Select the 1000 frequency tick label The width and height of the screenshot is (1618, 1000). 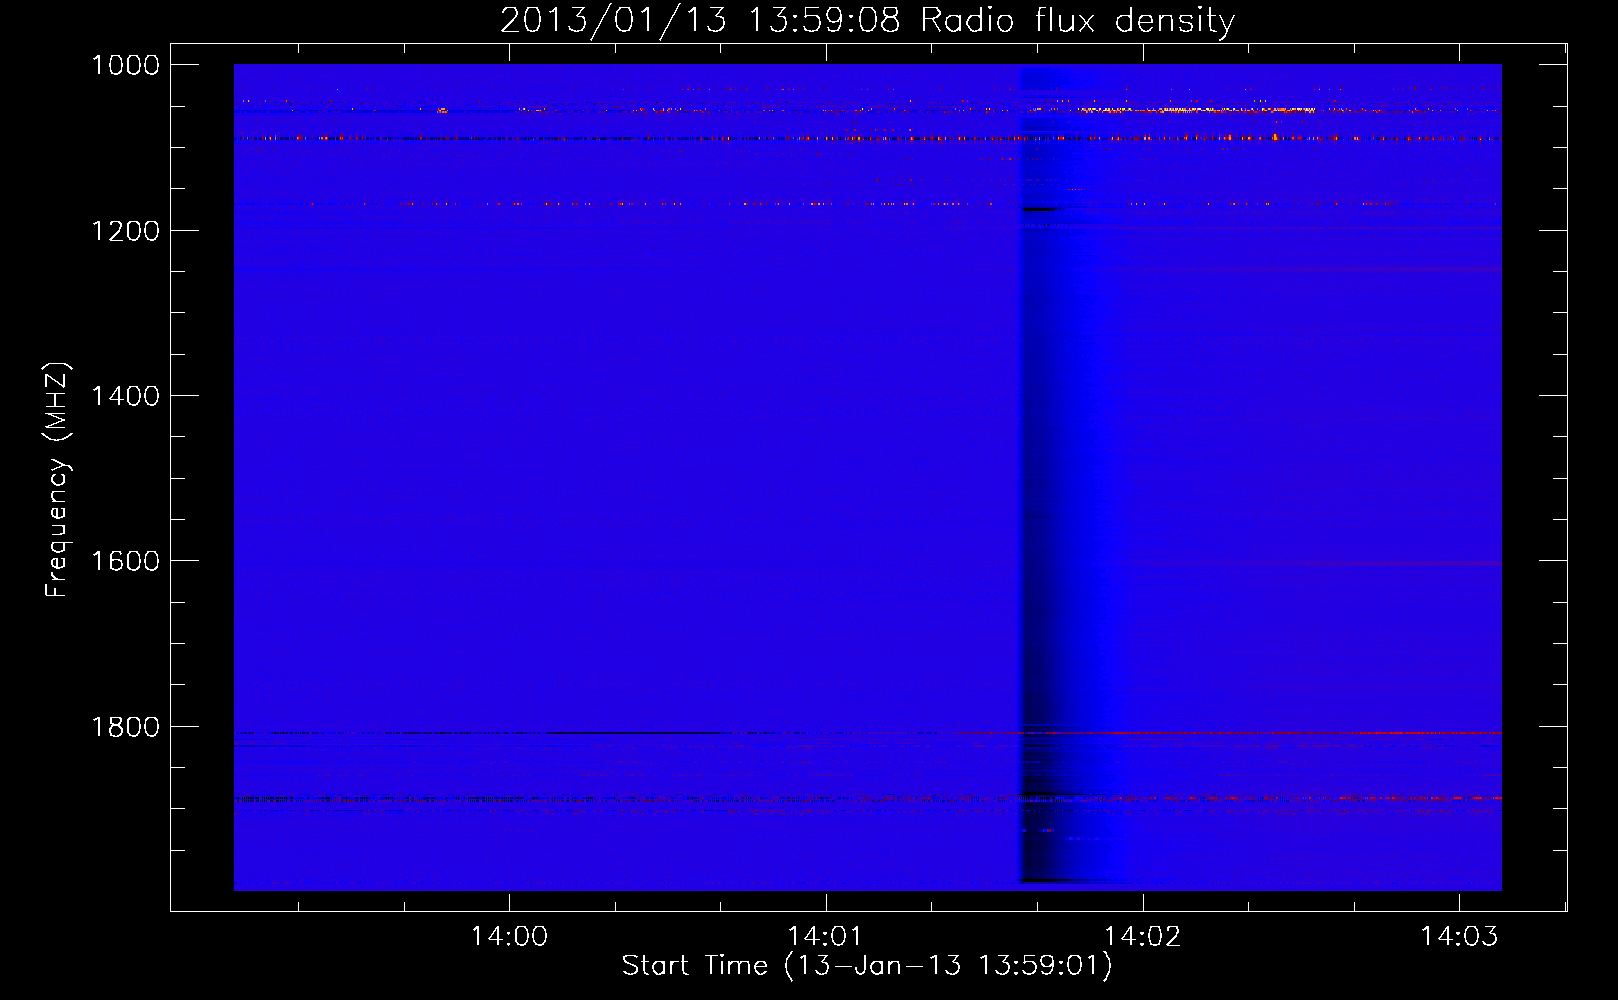tap(125, 65)
